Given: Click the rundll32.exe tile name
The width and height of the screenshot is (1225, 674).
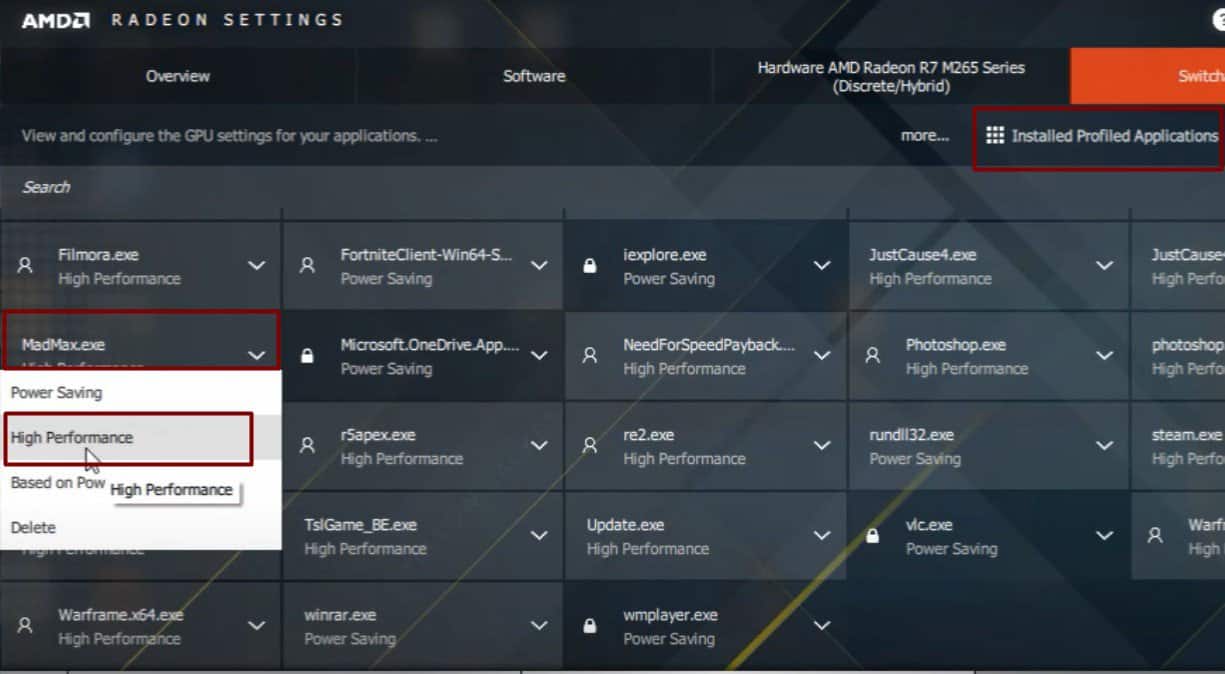Looking at the screenshot, I should (x=911, y=435).
